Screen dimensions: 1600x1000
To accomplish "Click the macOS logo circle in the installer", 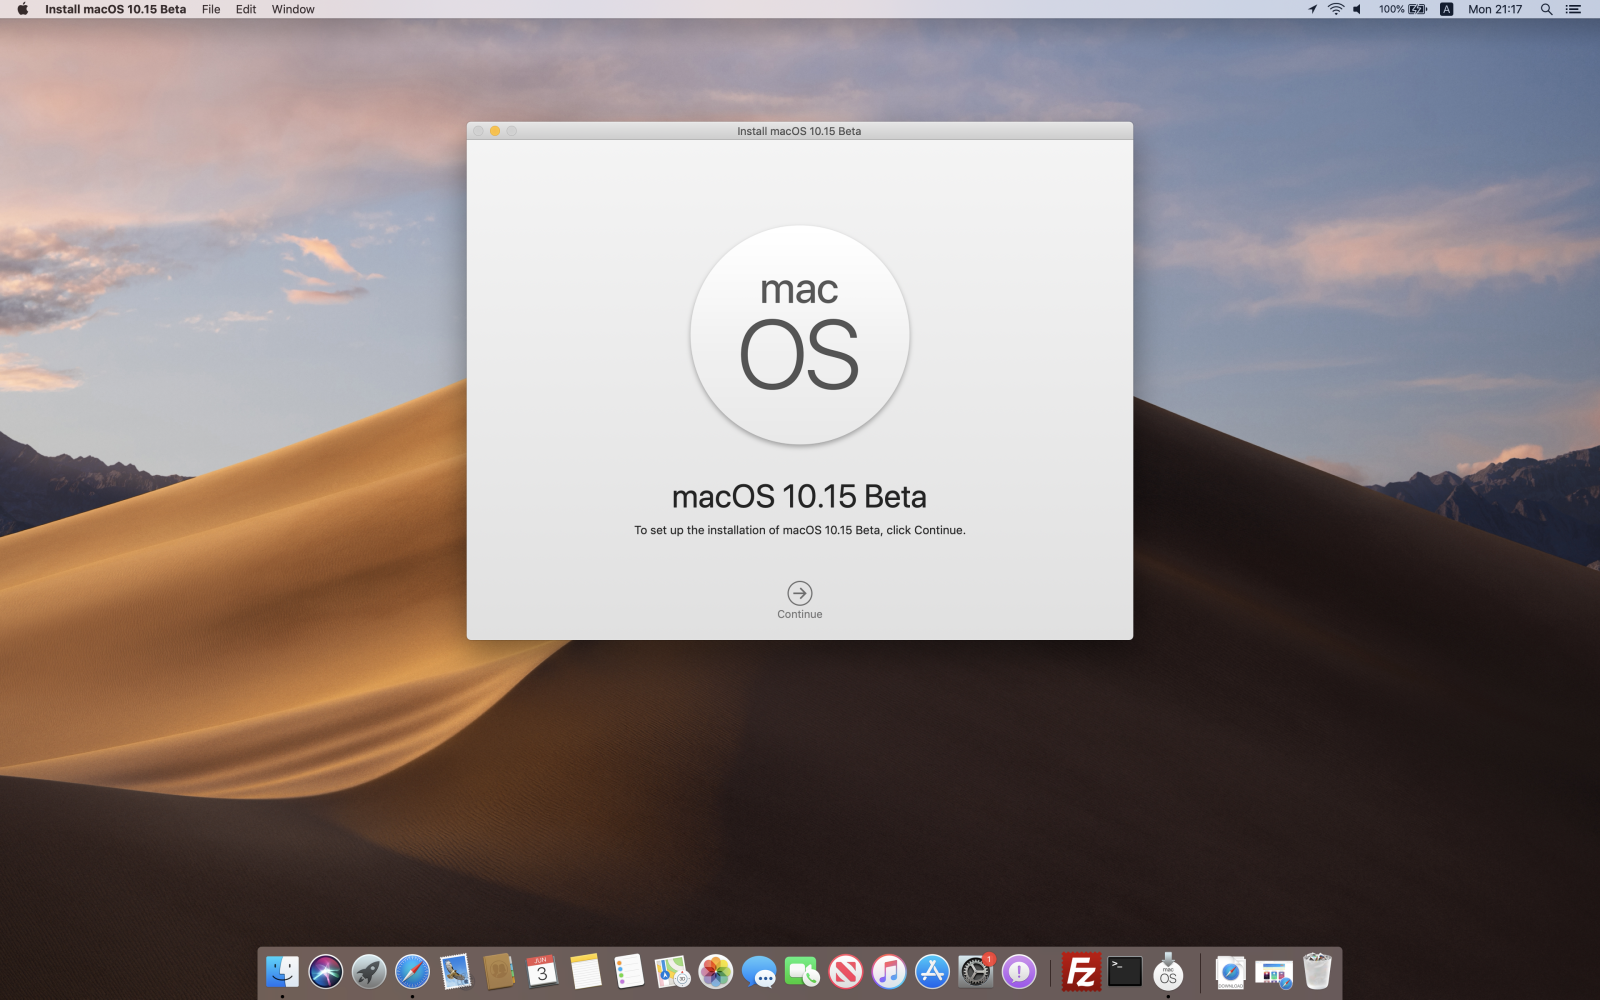I will coord(800,335).
